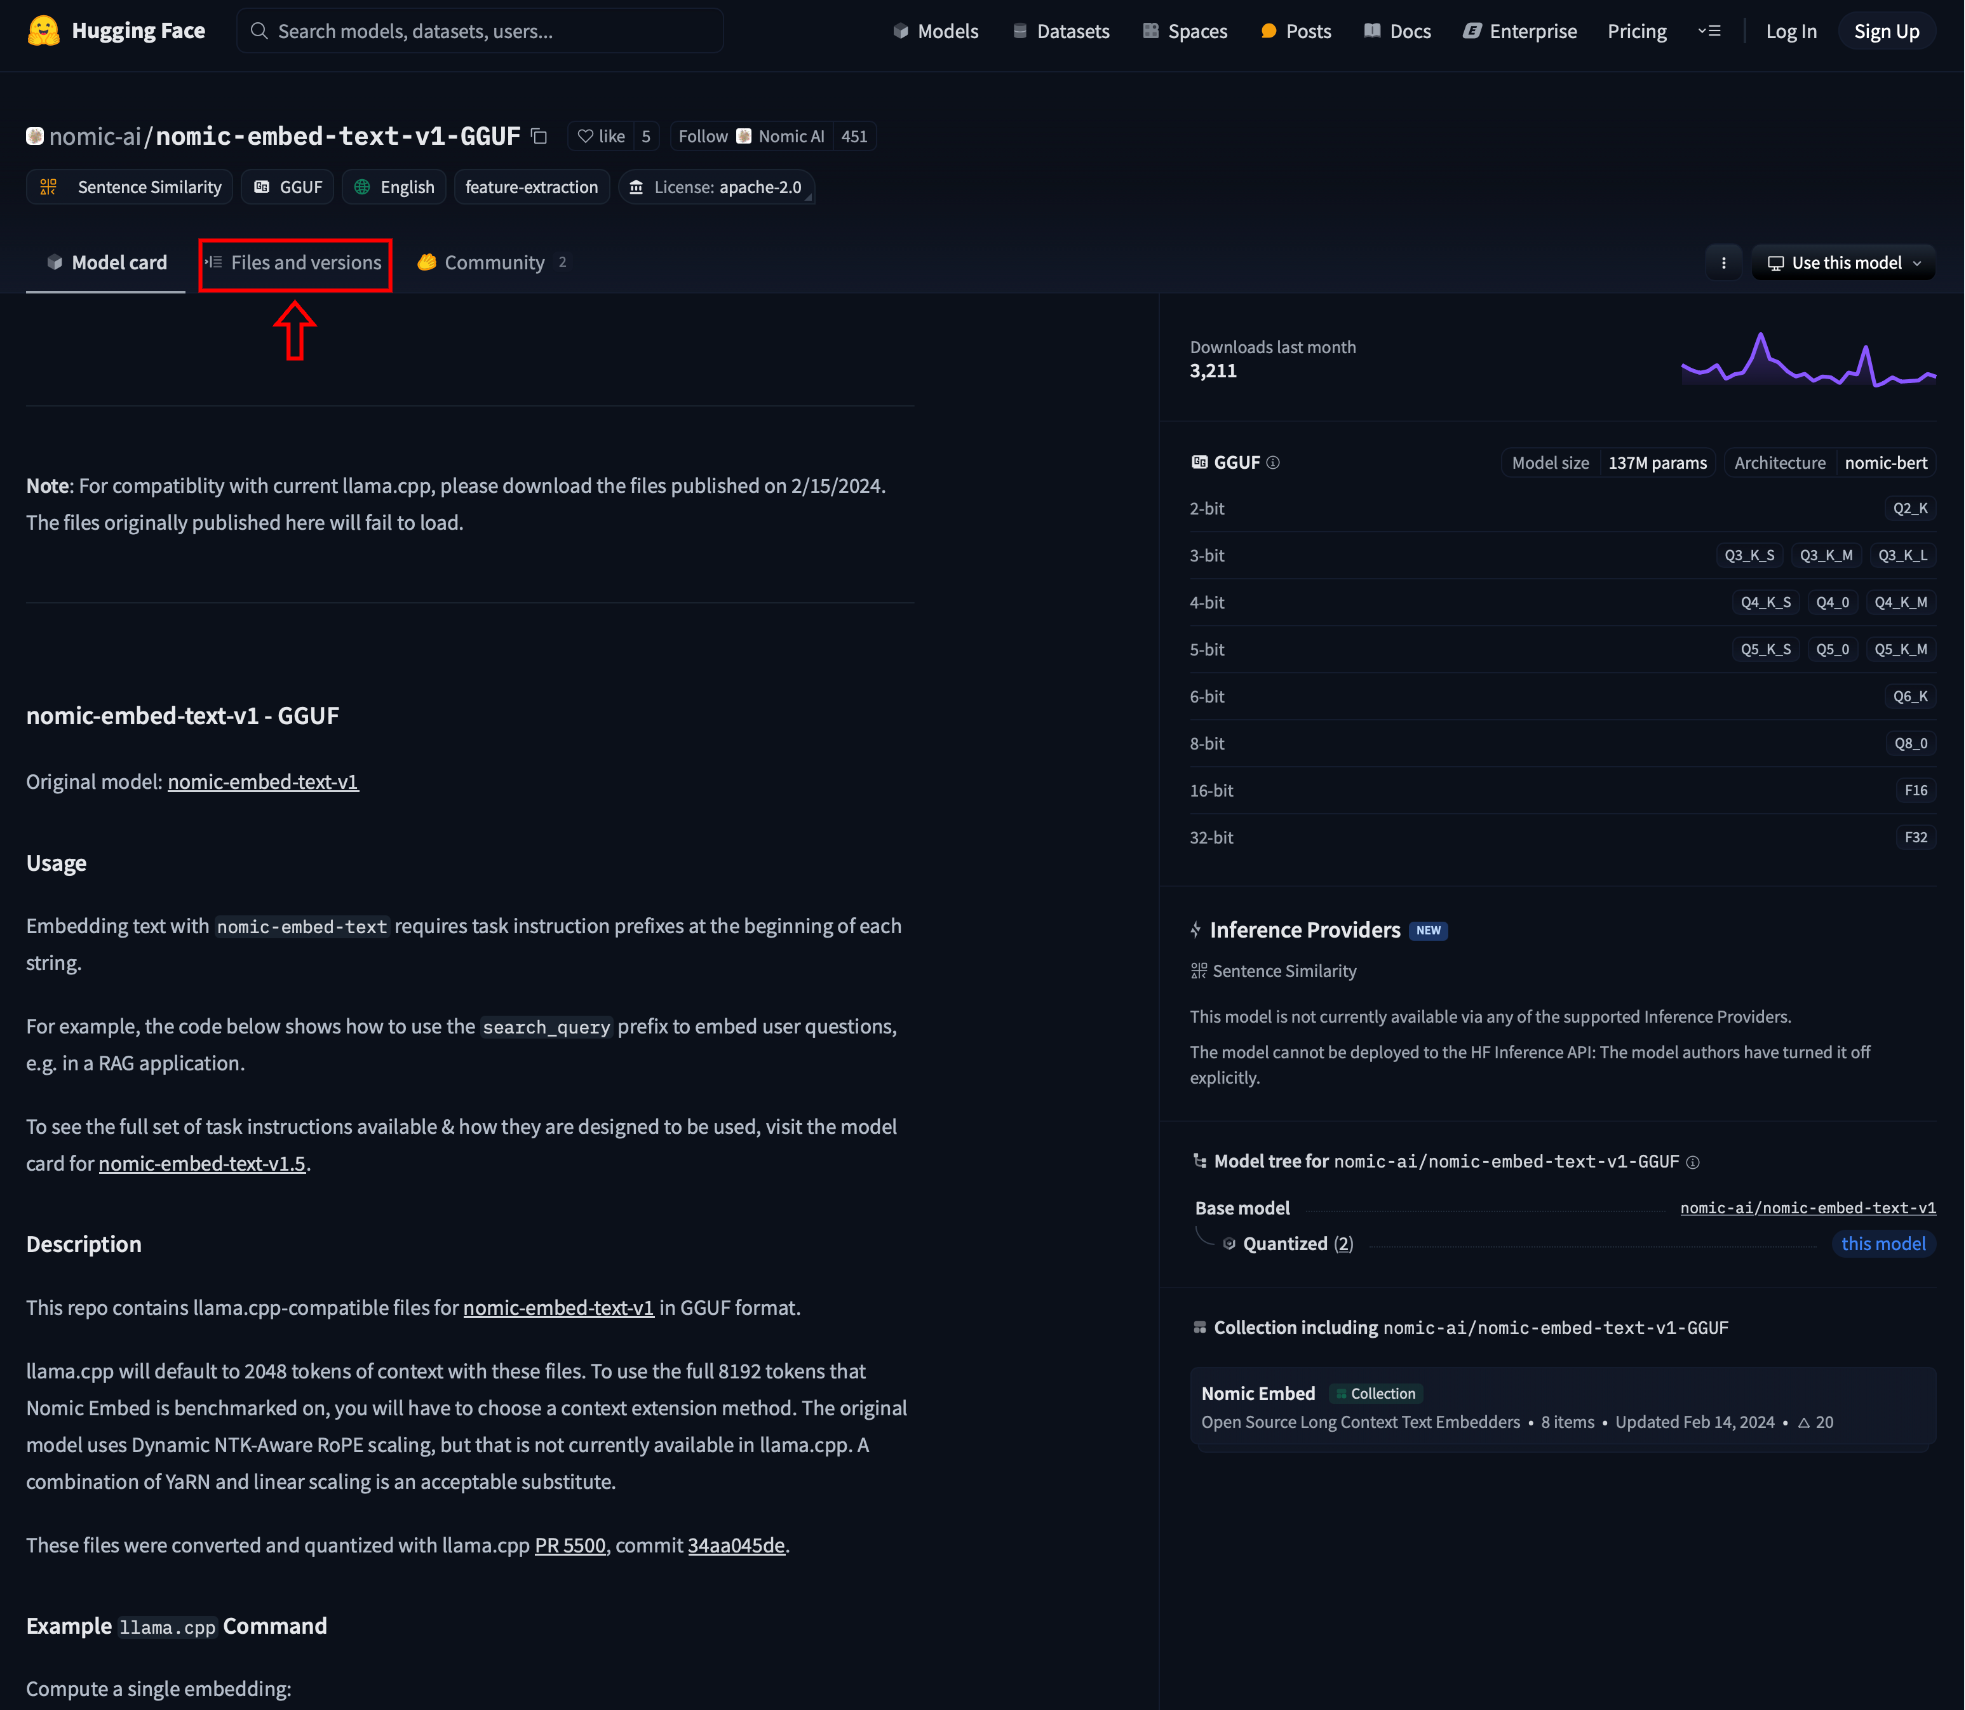Screen dimensions: 1965x1710
Task: Open Files and versions tab
Action: [x=295, y=263]
